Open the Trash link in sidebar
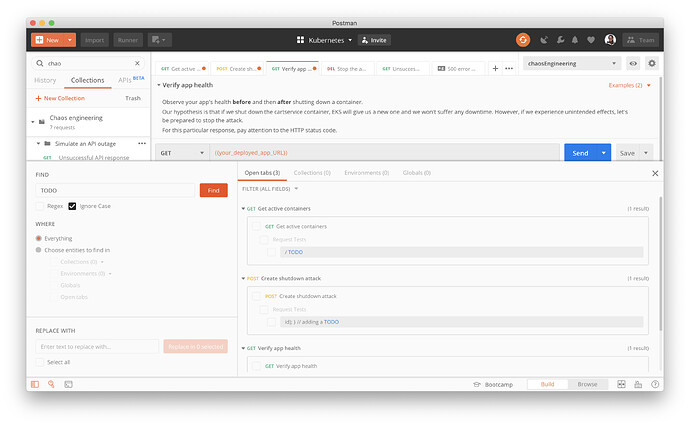The width and height of the screenshot is (690, 426). pos(132,98)
